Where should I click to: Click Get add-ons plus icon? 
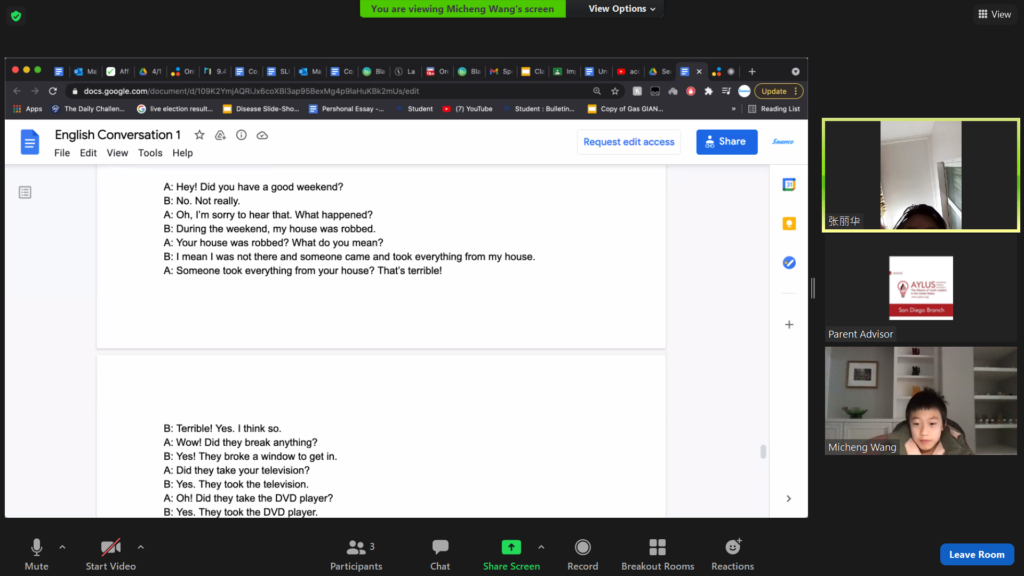click(x=789, y=325)
